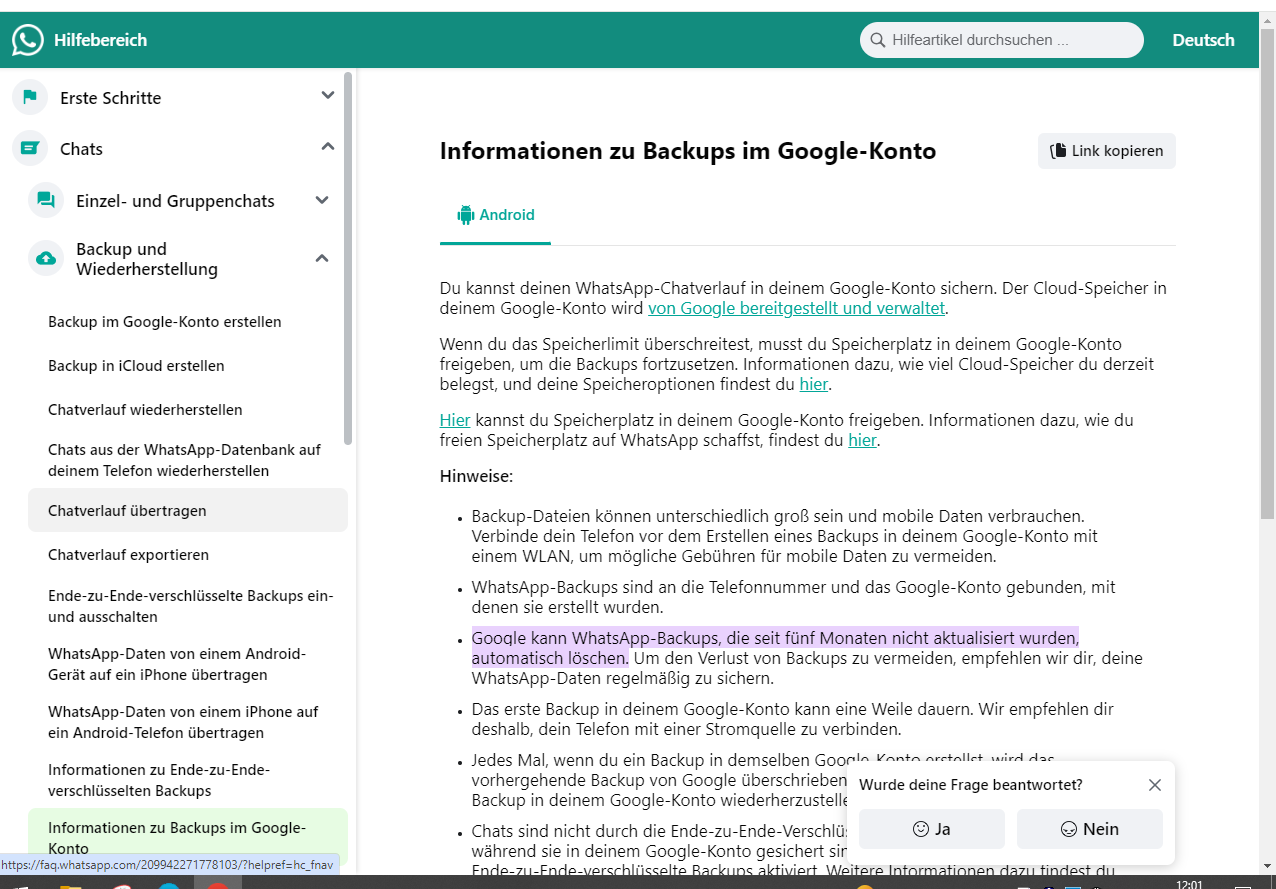Click the magnifier icon in search field
This screenshot has width=1276, height=889.
click(x=878, y=40)
